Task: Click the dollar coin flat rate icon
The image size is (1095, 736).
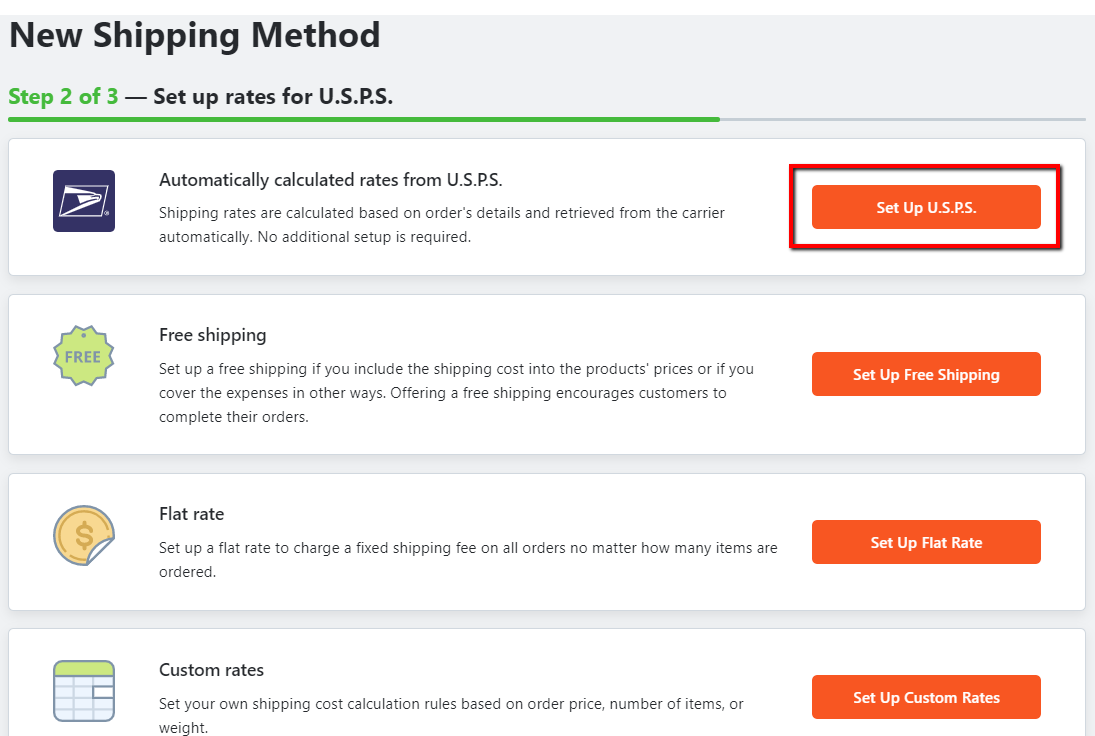Action: [83, 535]
